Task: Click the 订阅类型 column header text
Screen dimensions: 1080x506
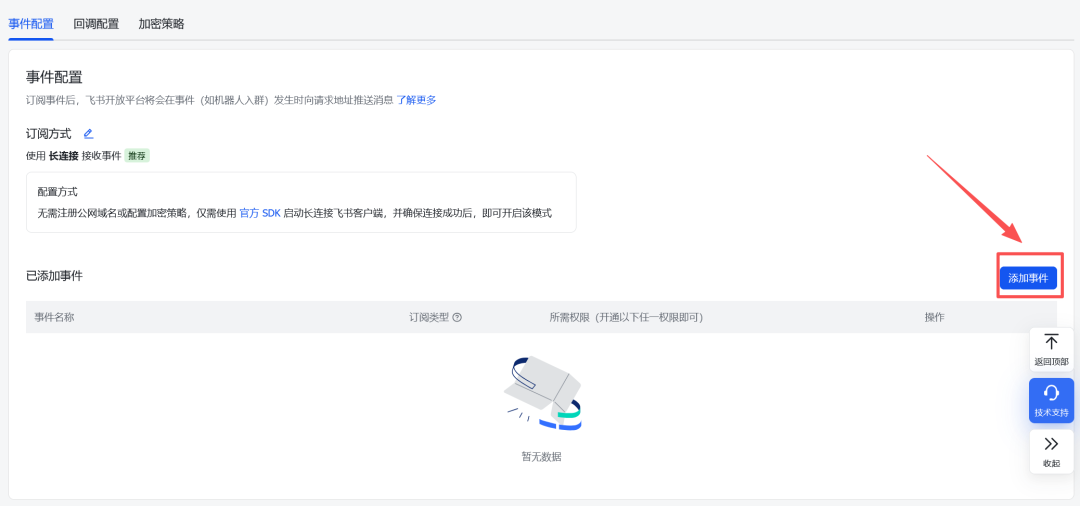Action: [429, 317]
